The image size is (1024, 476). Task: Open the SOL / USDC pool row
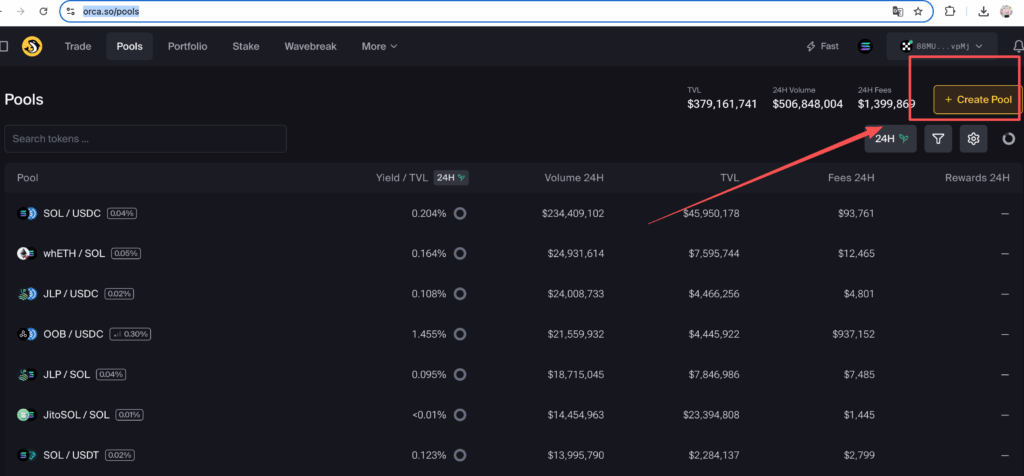coord(70,213)
